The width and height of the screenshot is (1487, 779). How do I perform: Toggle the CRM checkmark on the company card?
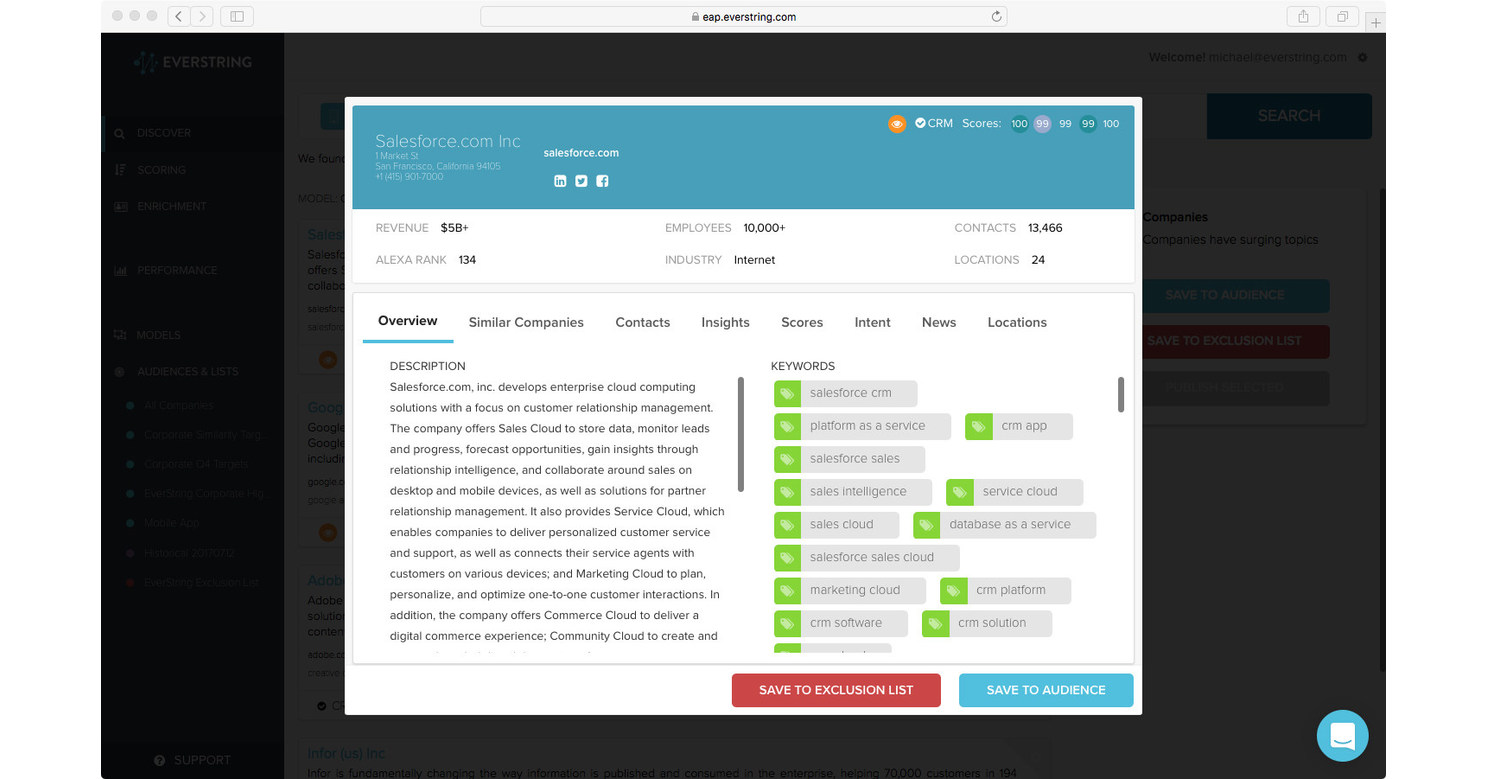[921, 123]
